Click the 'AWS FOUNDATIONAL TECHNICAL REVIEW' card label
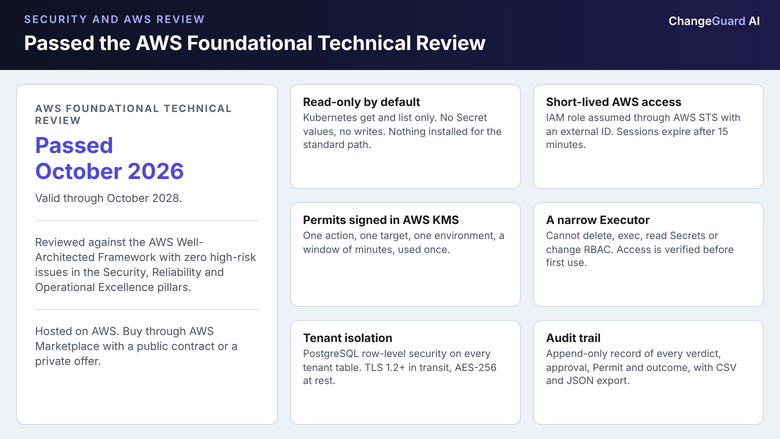Viewport: 780px width, 439px height. [133, 114]
